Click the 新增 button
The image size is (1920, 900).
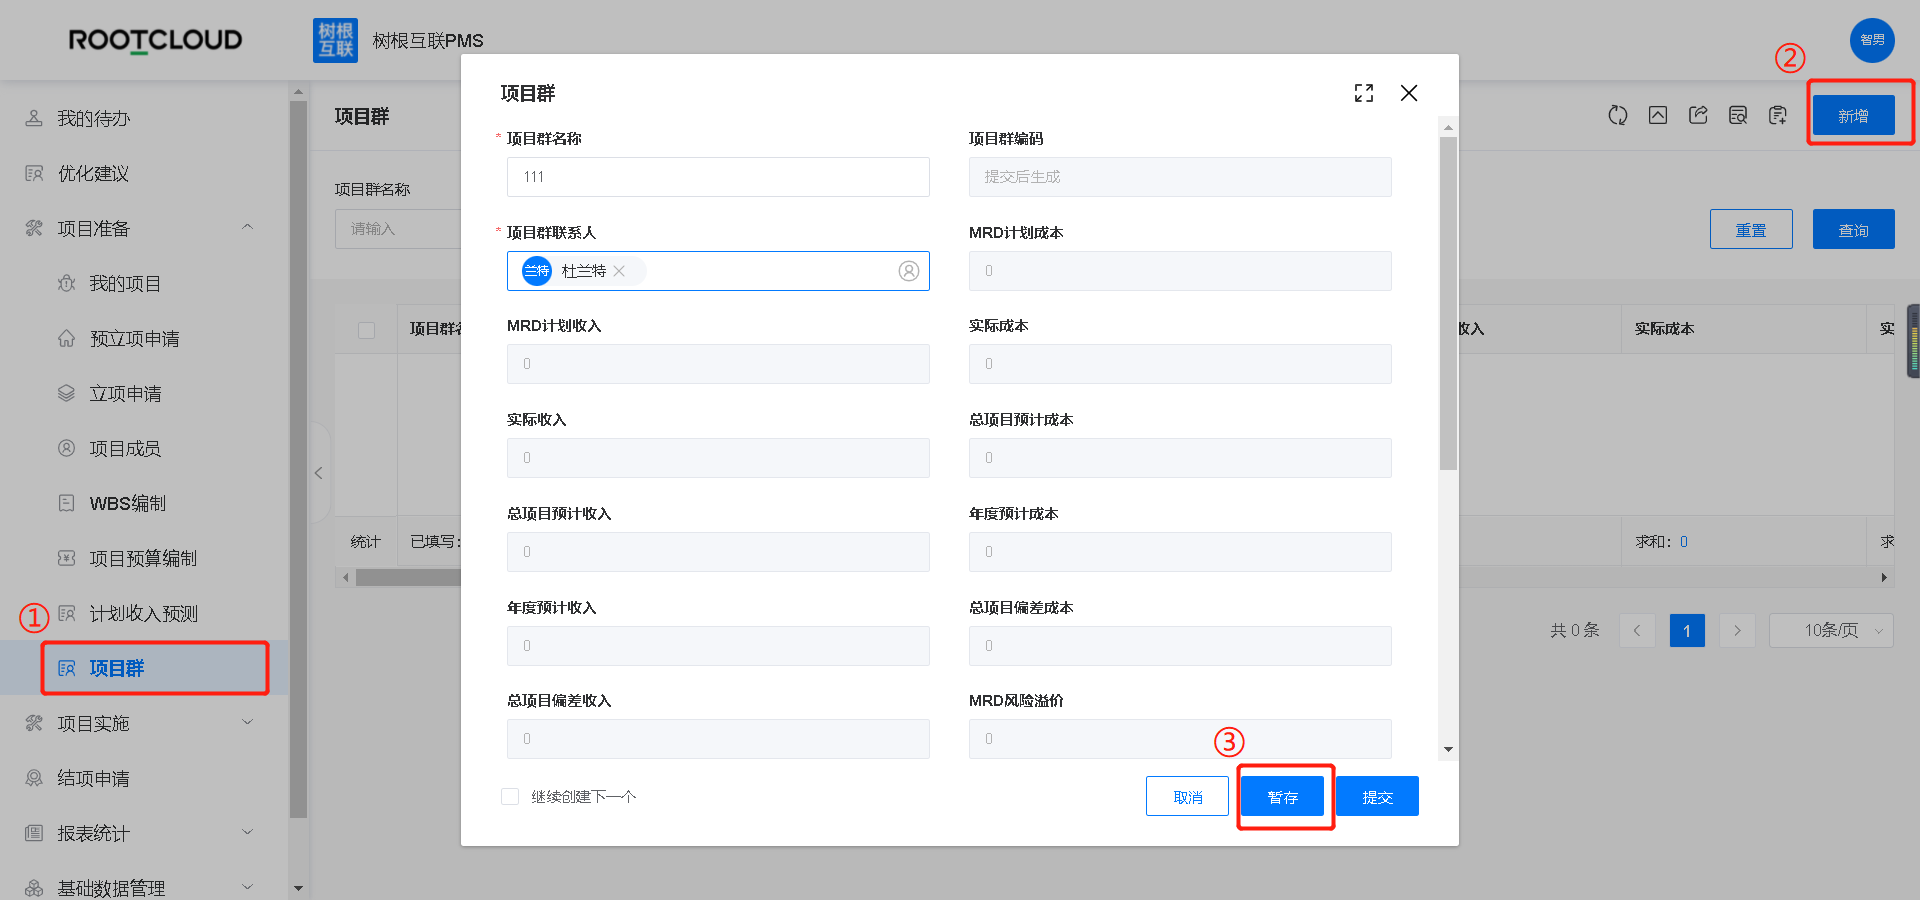[1853, 115]
